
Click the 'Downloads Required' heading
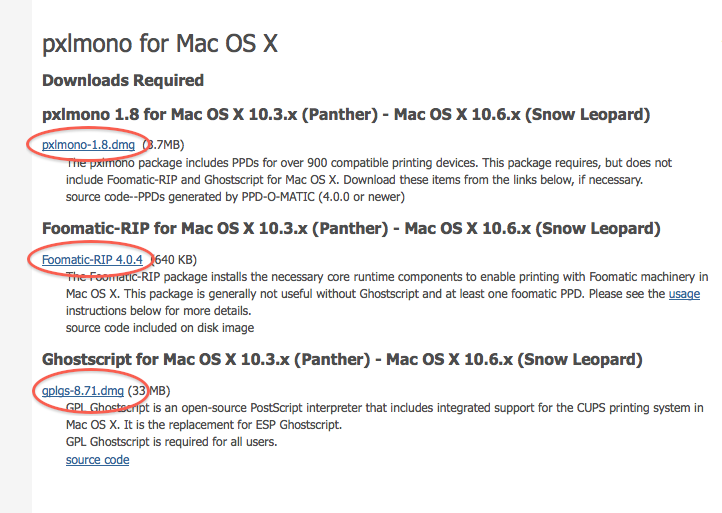(x=123, y=80)
